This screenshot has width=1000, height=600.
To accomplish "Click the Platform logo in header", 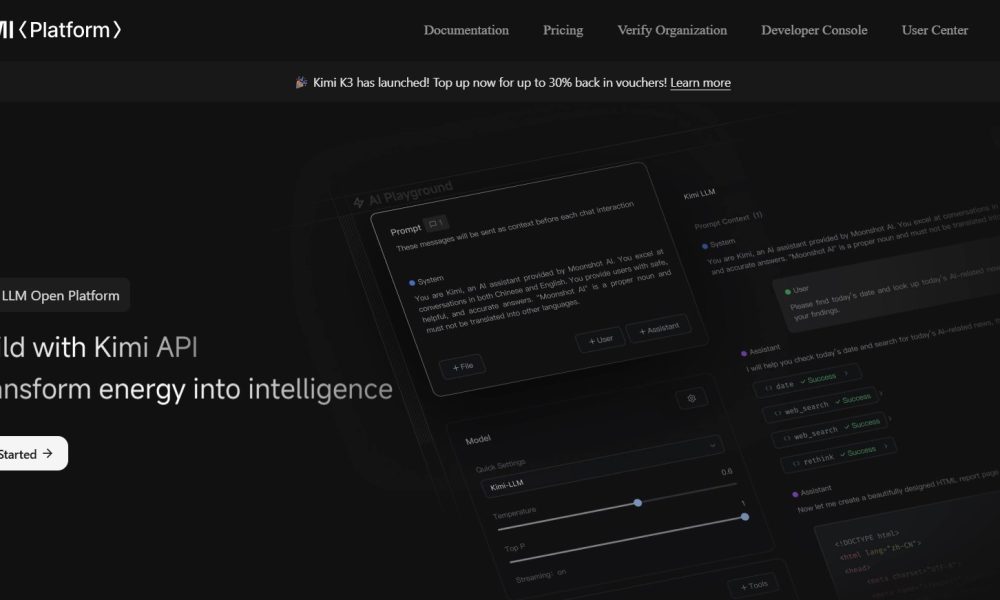I will click(x=61, y=29).
